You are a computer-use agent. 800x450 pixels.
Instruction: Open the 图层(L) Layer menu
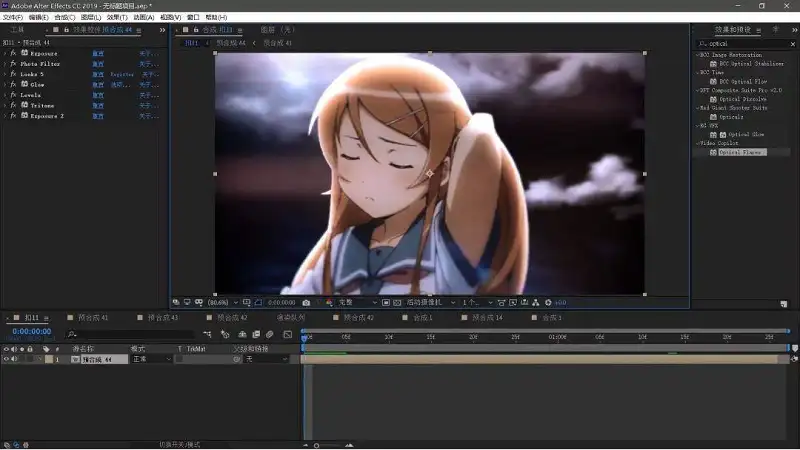point(91,17)
